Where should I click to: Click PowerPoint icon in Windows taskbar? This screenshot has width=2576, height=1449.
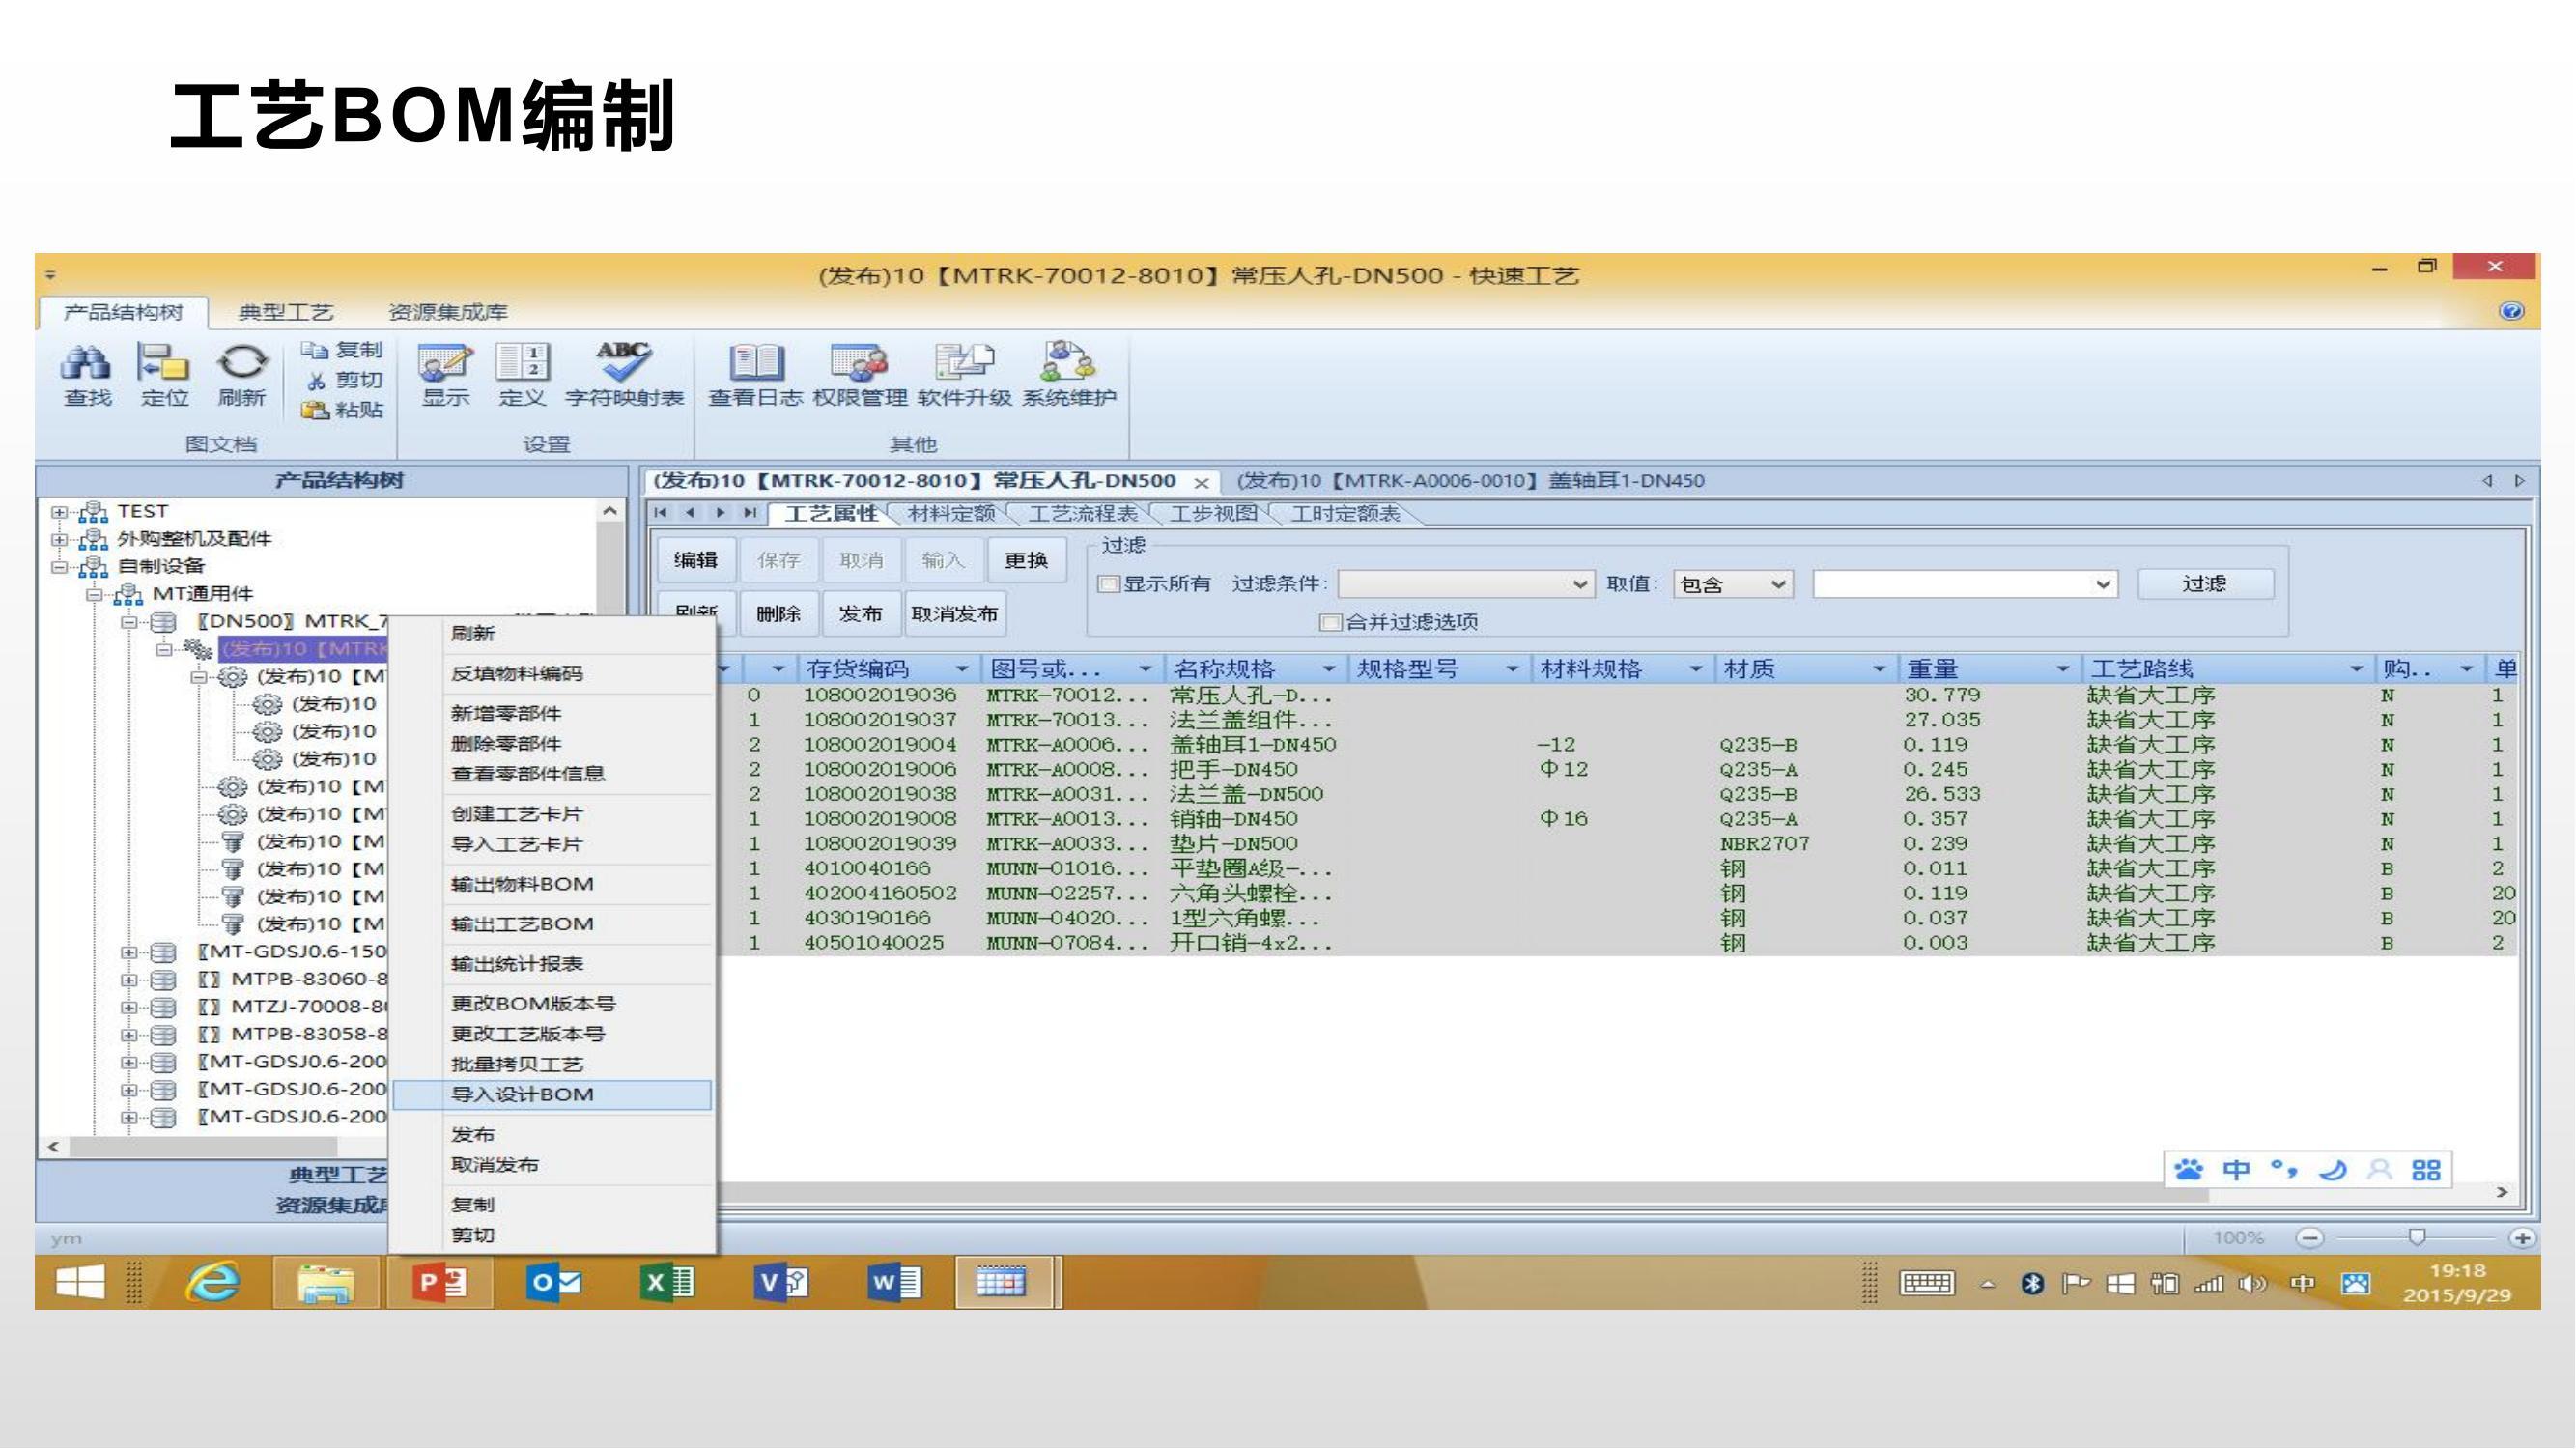tap(439, 1282)
